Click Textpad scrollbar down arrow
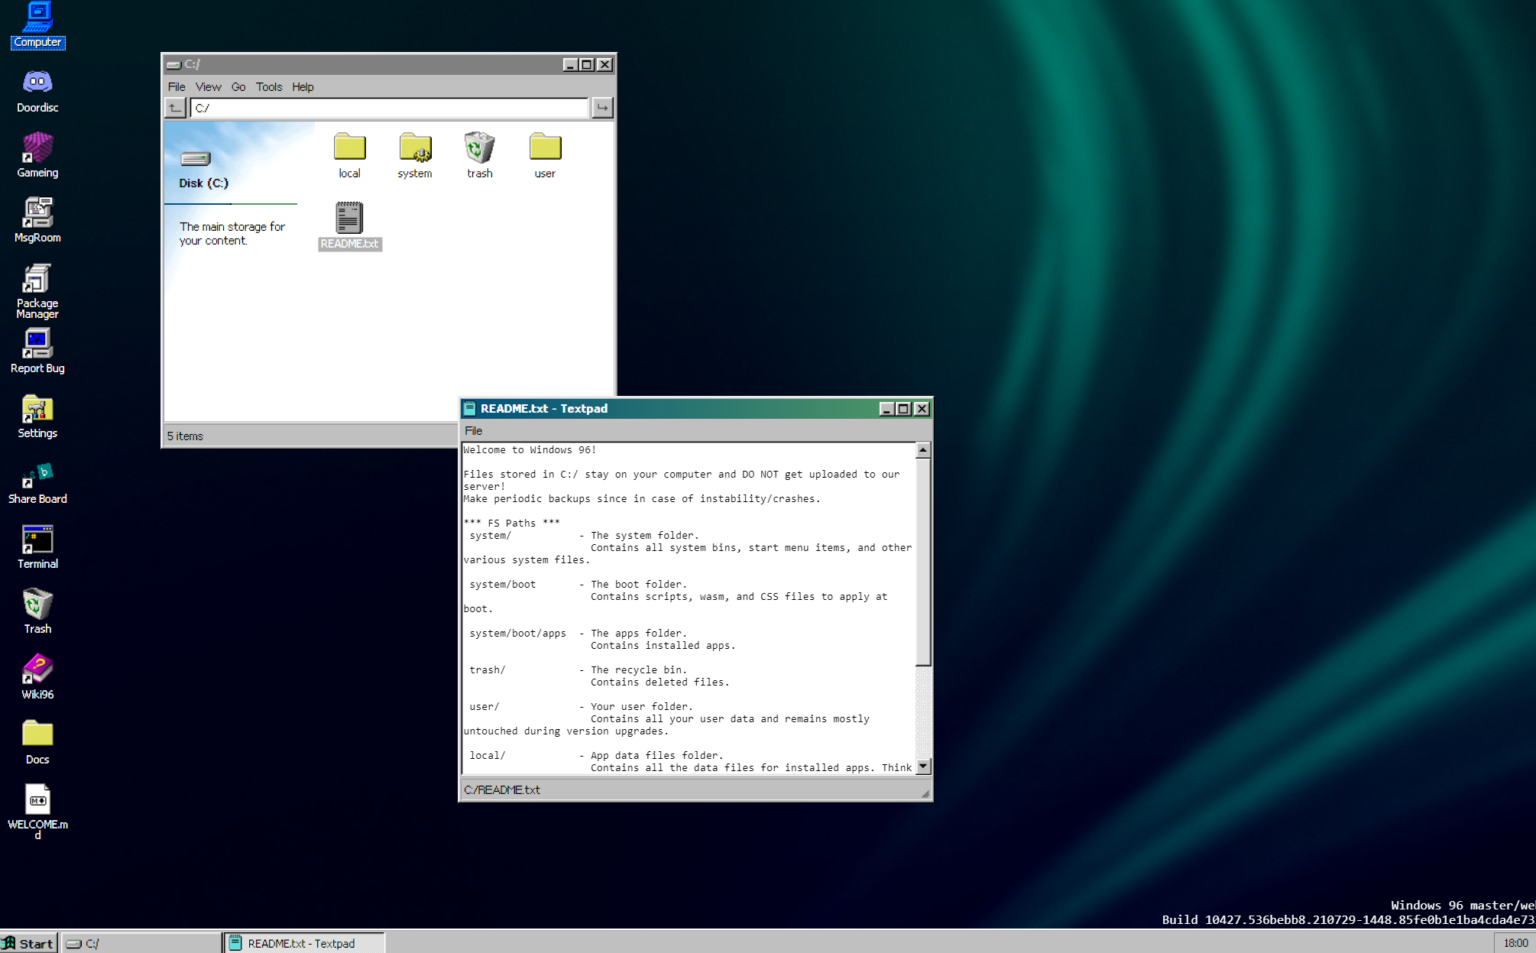The height and width of the screenshot is (953, 1536). [923, 767]
